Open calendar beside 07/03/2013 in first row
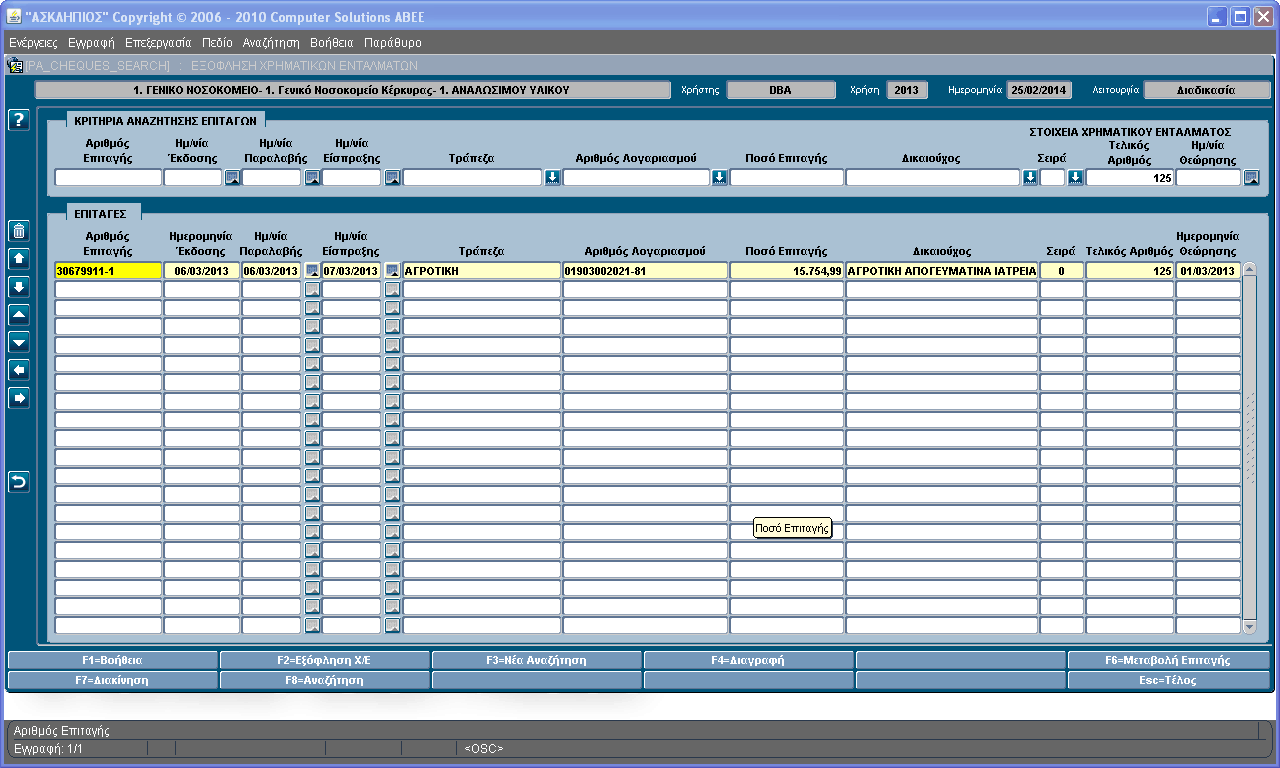The image size is (1280, 768). click(x=392, y=271)
